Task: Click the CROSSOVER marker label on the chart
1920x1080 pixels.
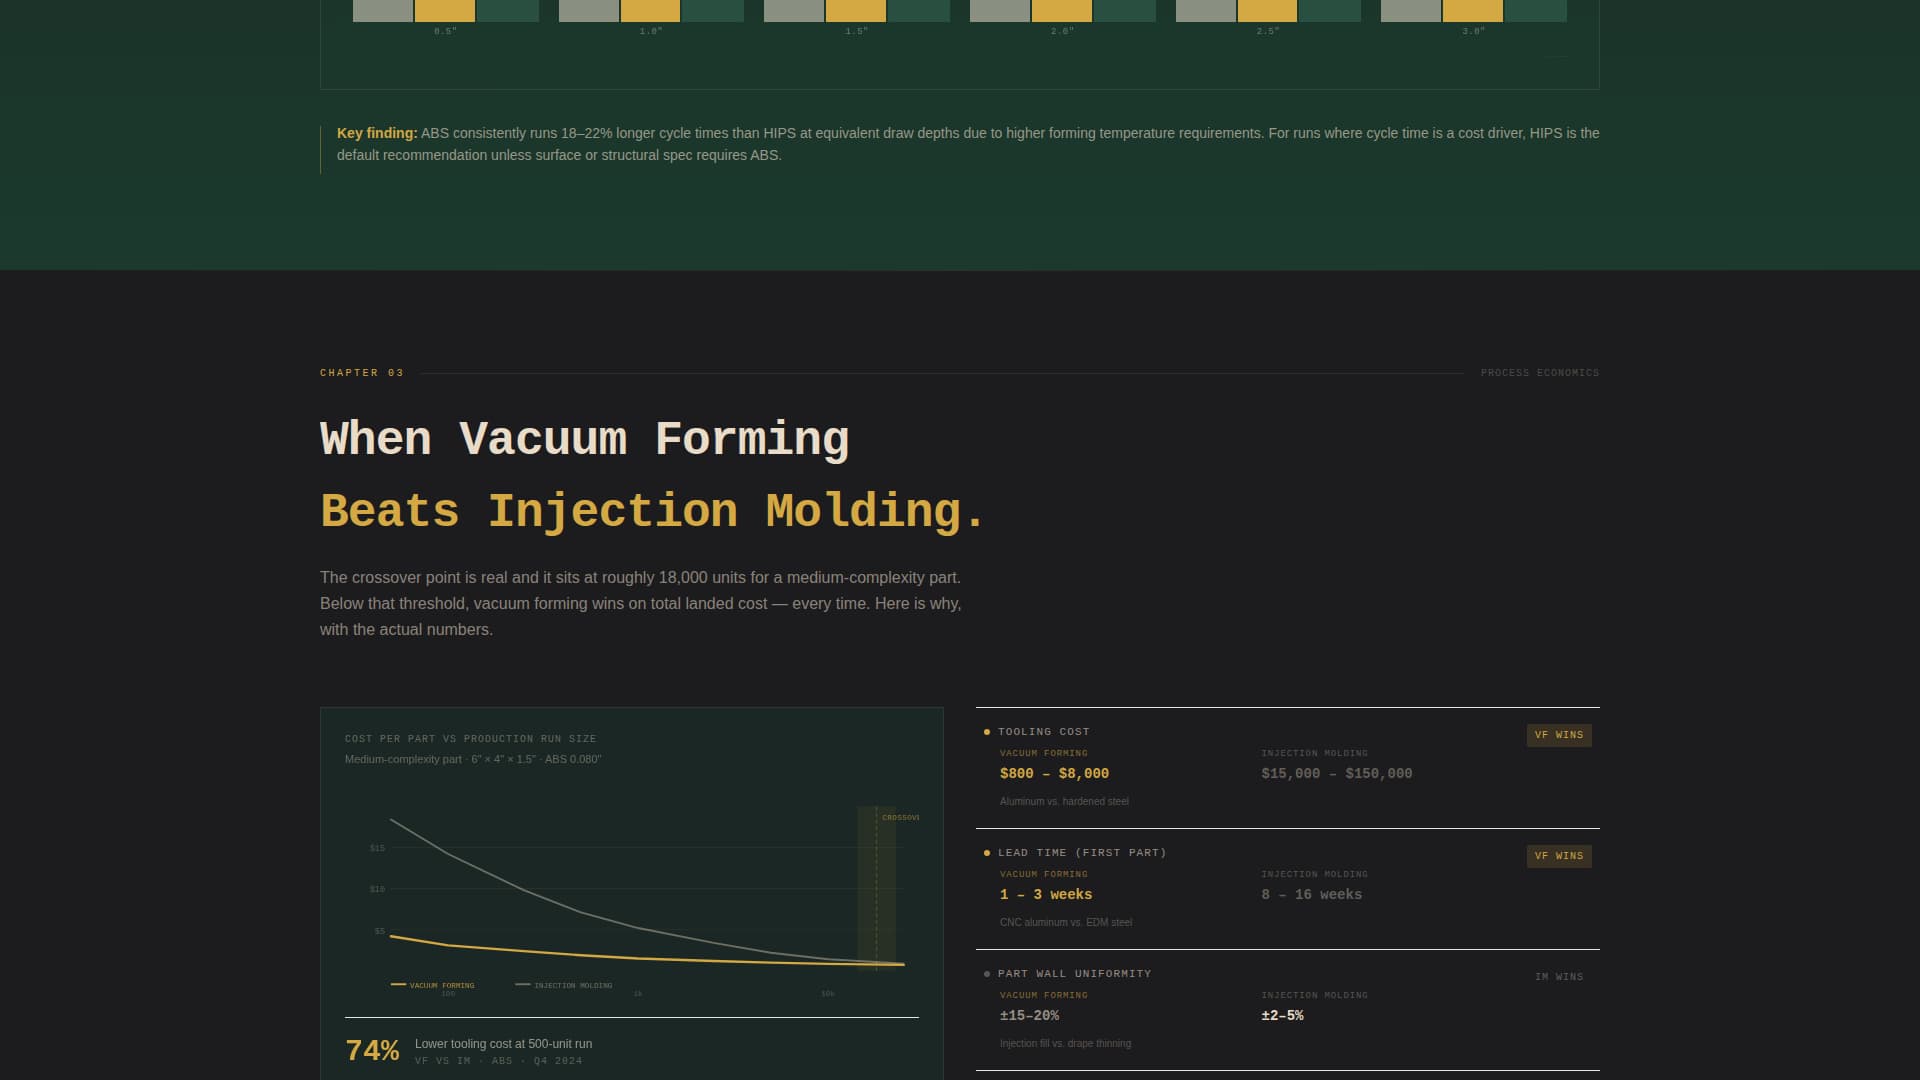Action: click(x=902, y=817)
